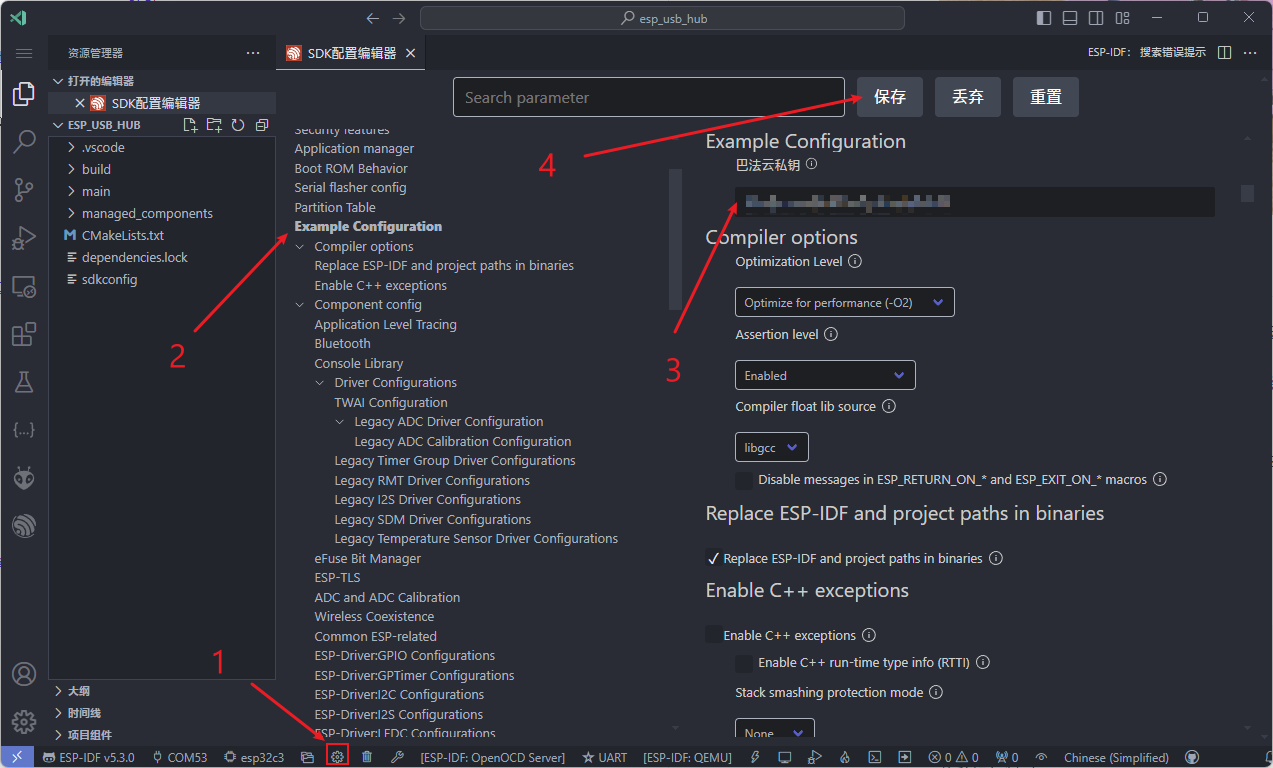Collapse all folders in explorer
This screenshot has width=1273, height=768.
pos(262,125)
